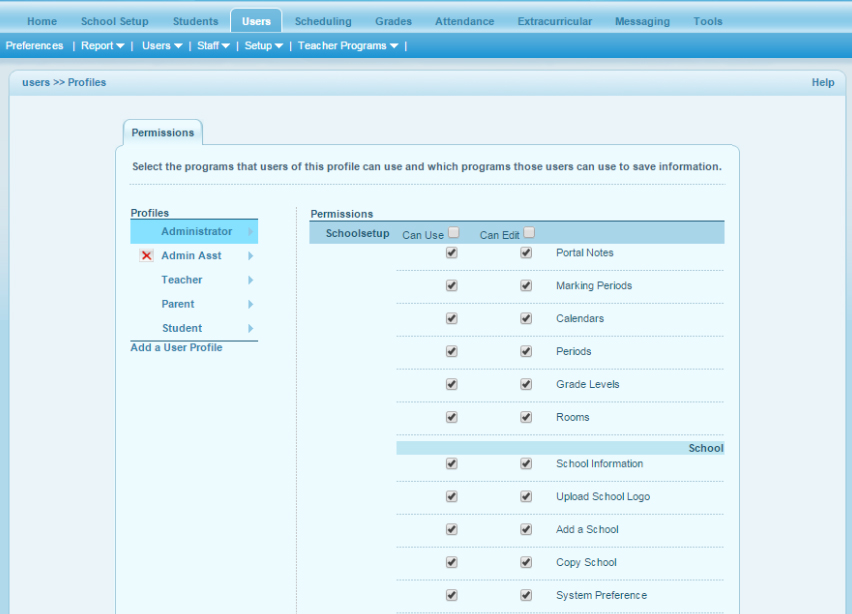852x614 pixels.
Task: Expand the Staff dropdown menu
Action: click(213, 46)
